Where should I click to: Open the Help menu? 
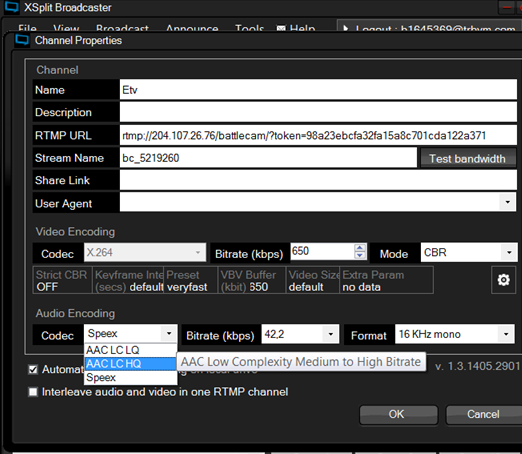296,28
